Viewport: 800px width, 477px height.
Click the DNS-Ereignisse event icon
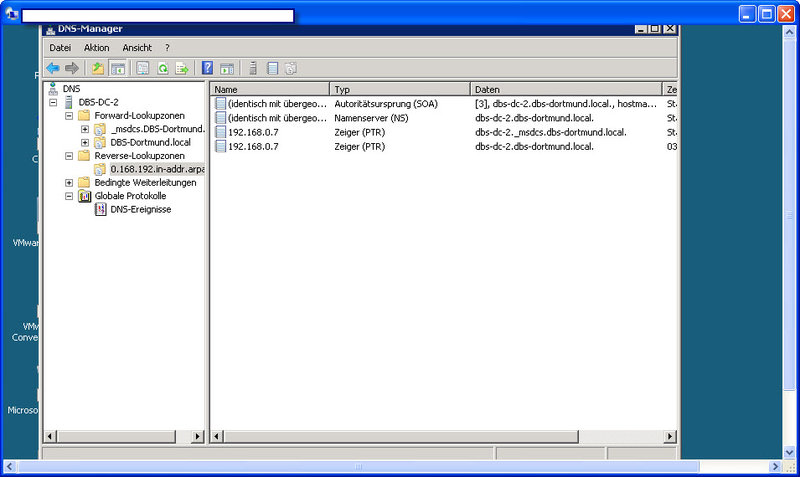[101, 209]
